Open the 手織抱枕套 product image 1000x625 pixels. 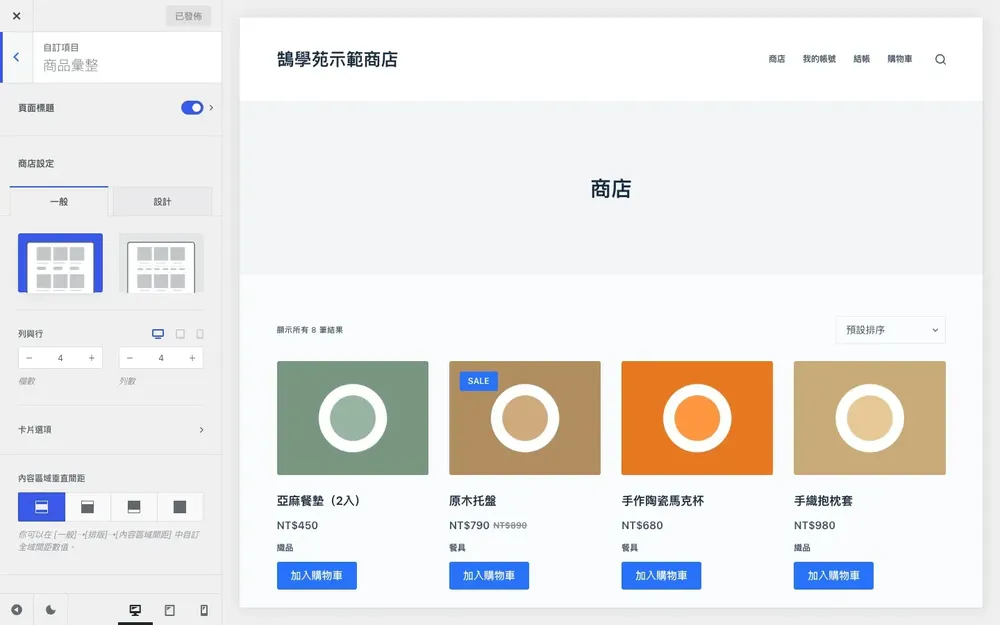(869, 418)
